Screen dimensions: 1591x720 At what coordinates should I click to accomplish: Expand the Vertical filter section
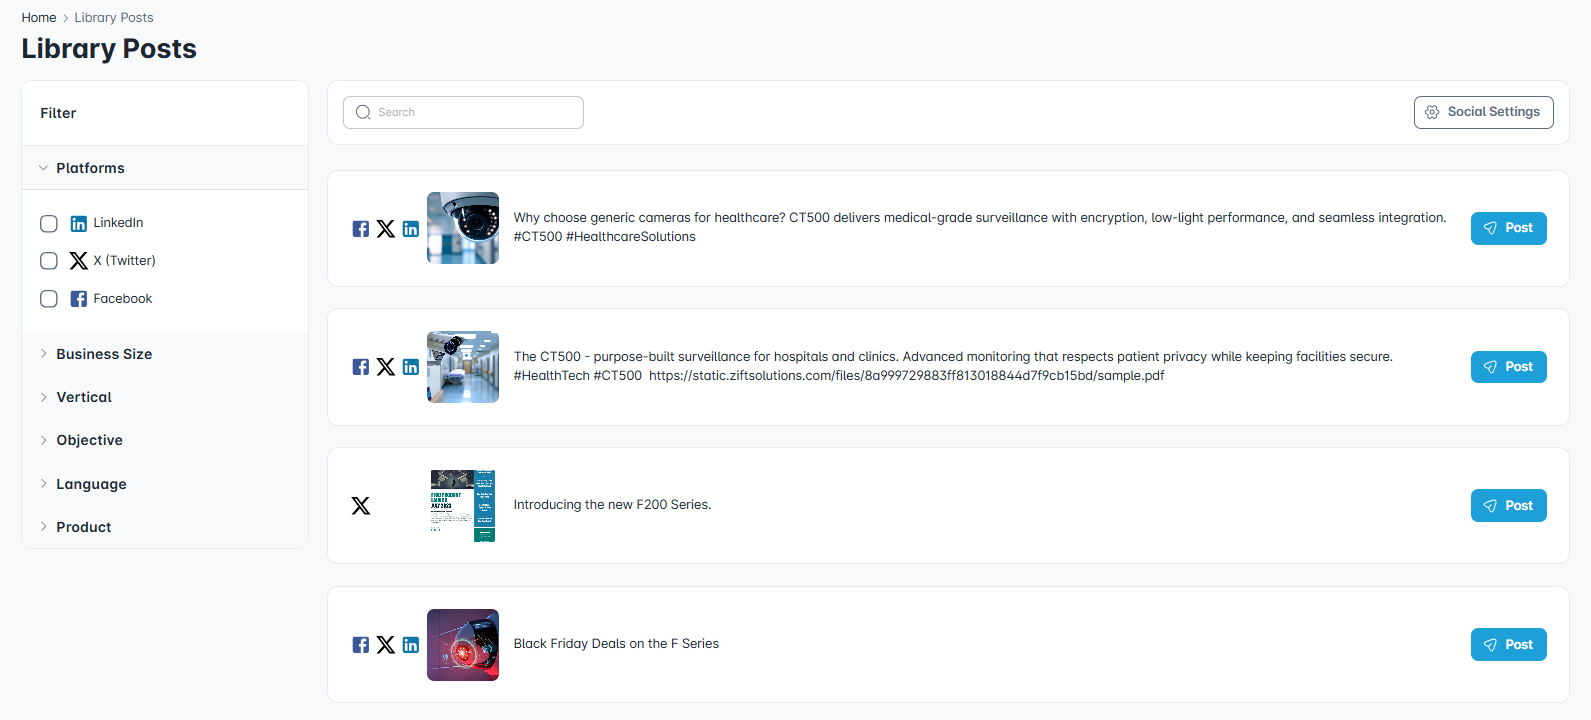(x=84, y=397)
